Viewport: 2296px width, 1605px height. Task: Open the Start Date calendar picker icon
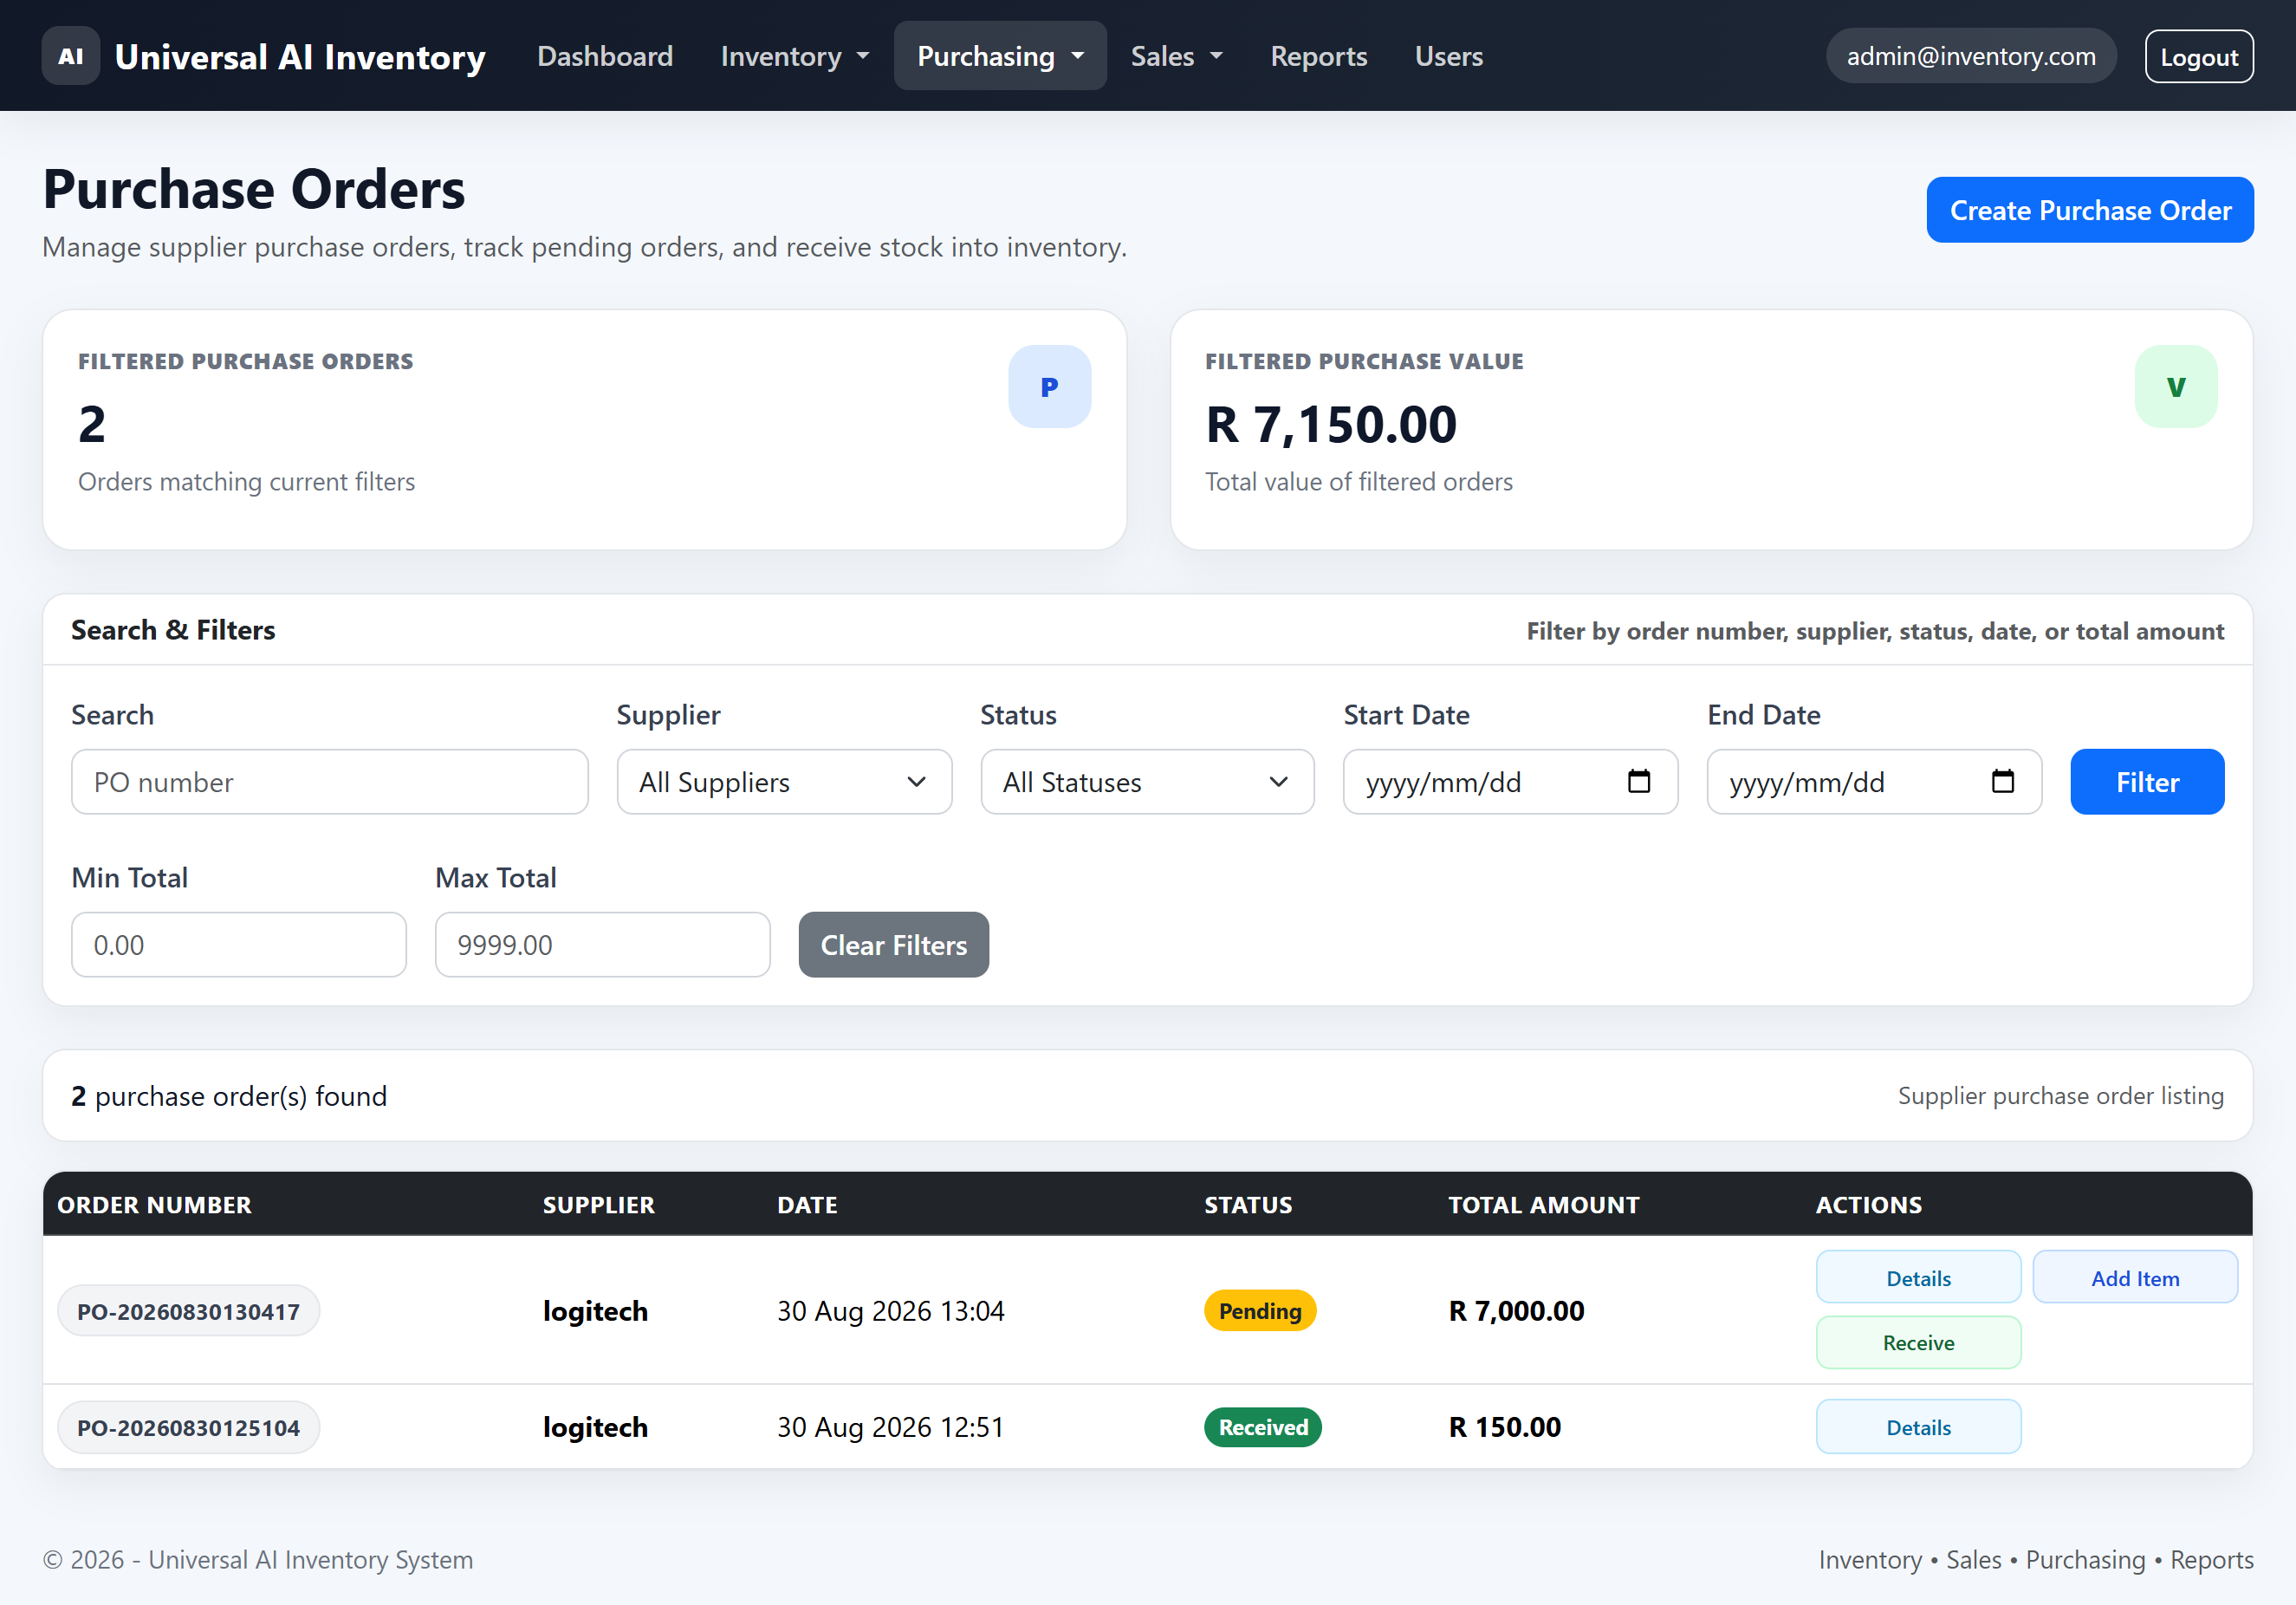pyautogui.click(x=1638, y=781)
